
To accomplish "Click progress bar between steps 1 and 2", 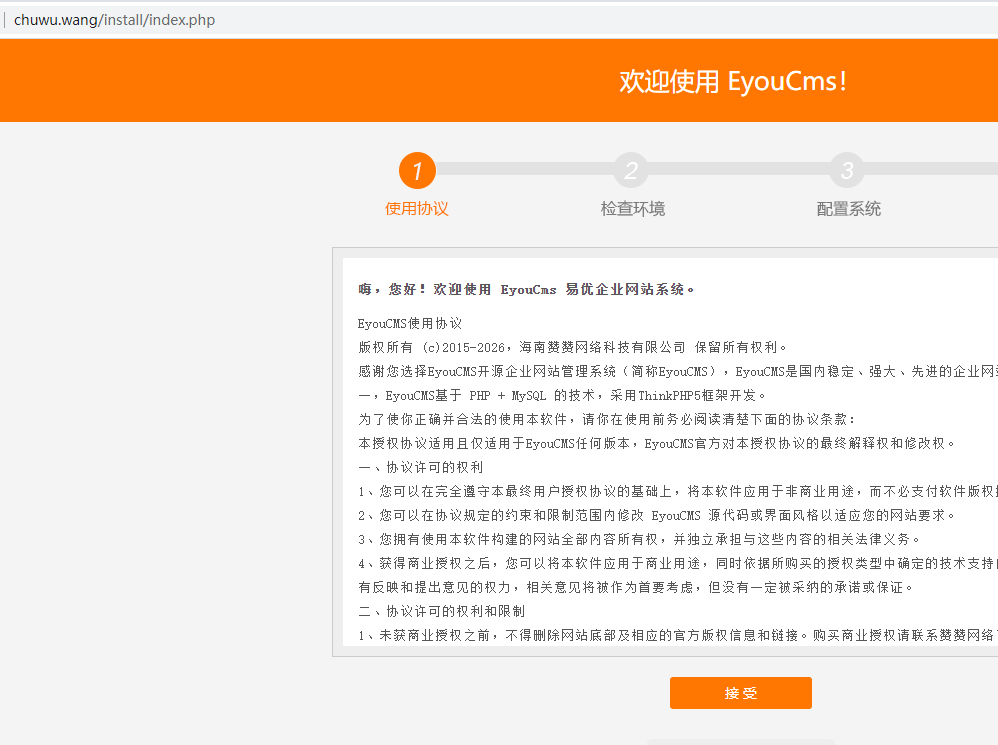I will click(x=524, y=170).
